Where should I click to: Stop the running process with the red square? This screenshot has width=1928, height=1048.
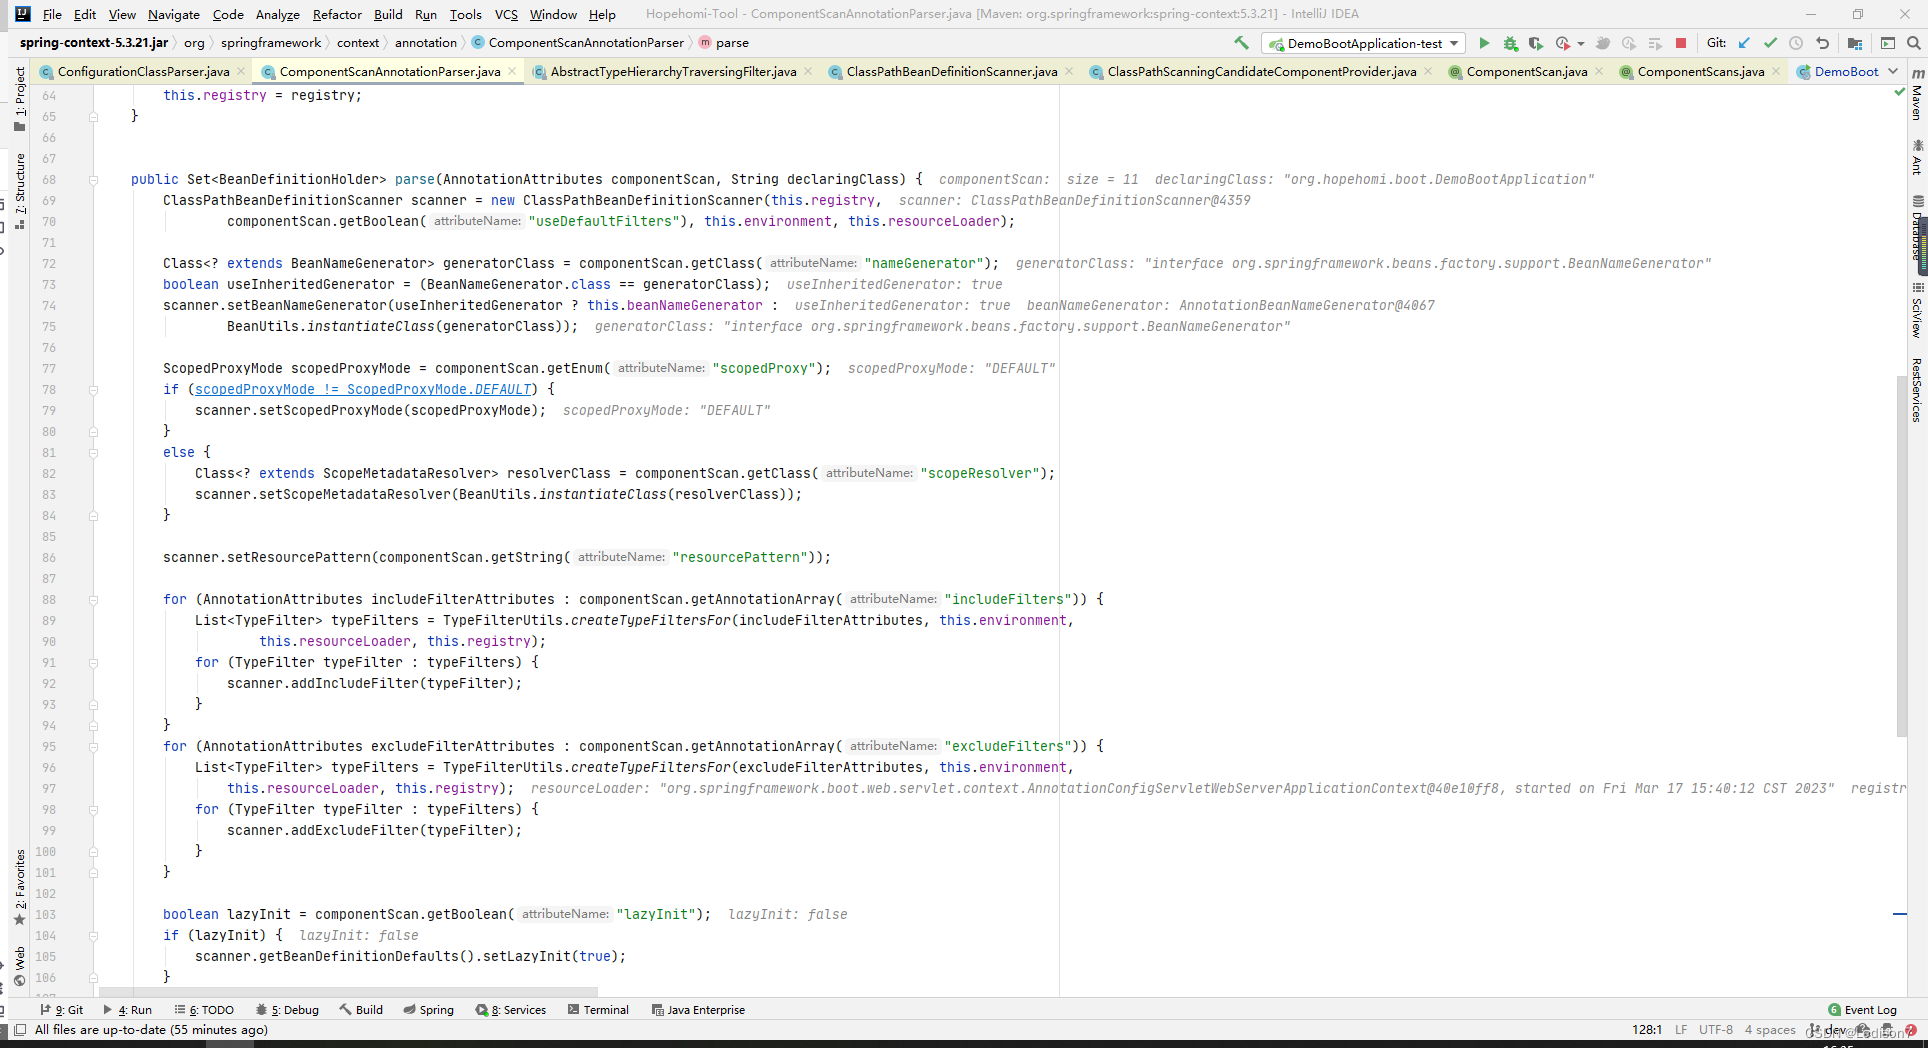click(1681, 43)
